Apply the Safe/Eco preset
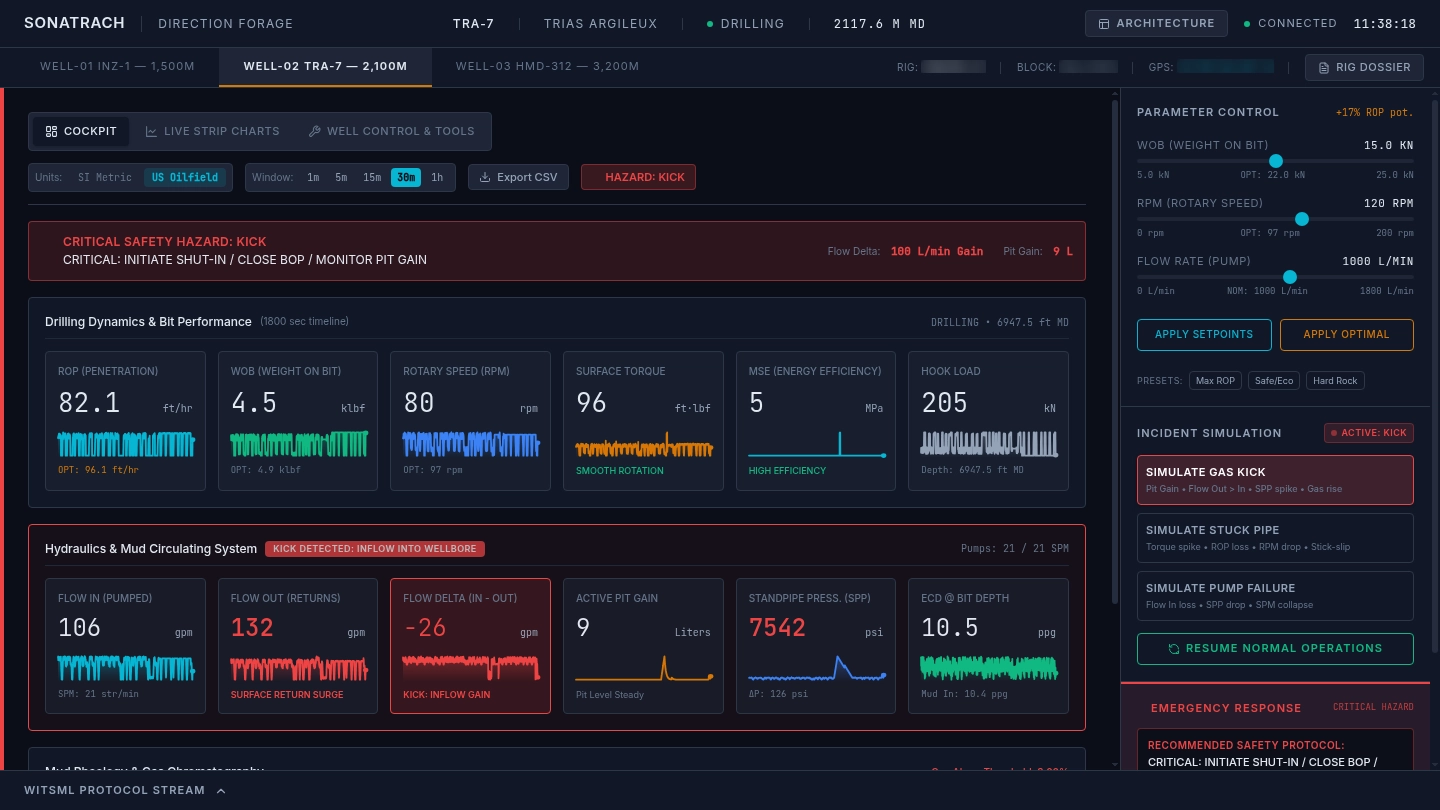Viewport: 1440px width, 810px height. (x=1272, y=381)
